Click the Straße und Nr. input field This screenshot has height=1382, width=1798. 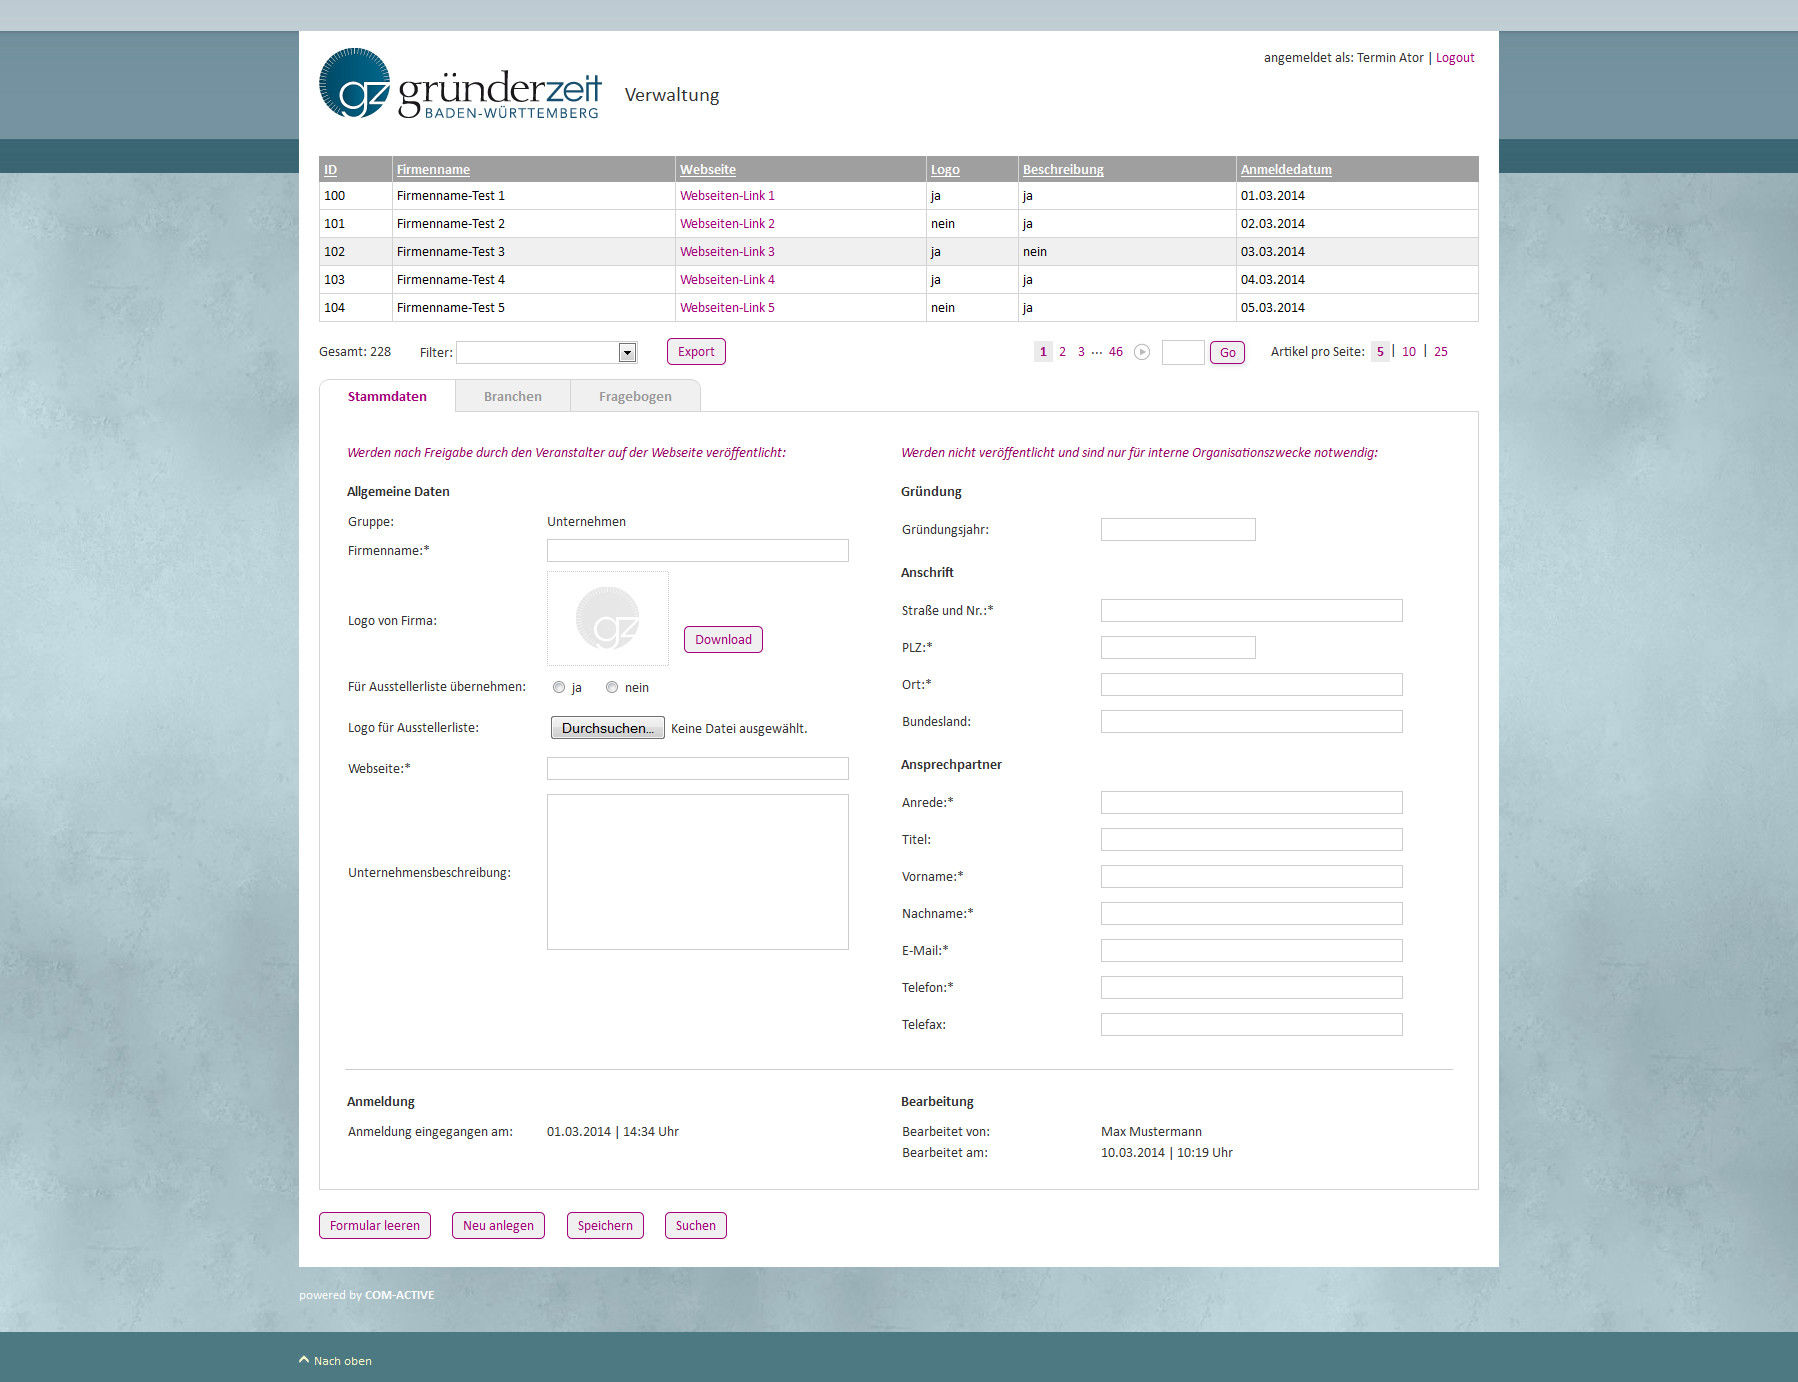coord(1252,611)
